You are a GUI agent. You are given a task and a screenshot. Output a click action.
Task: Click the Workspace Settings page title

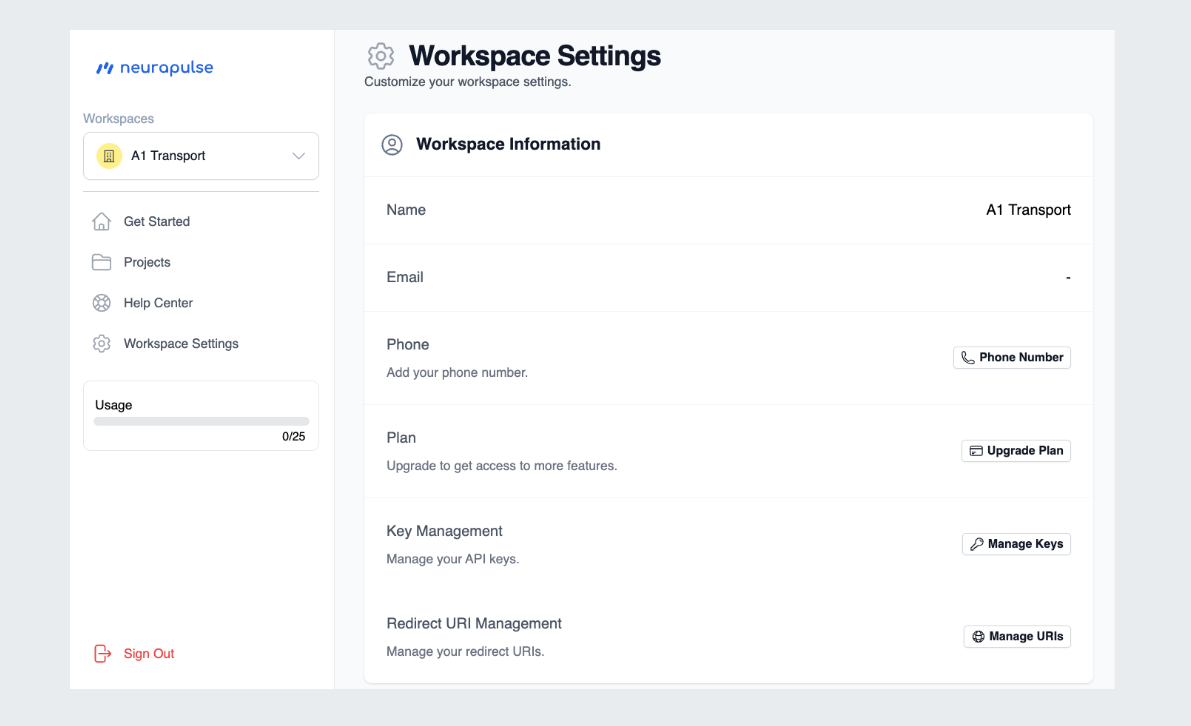click(x=535, y=55)
